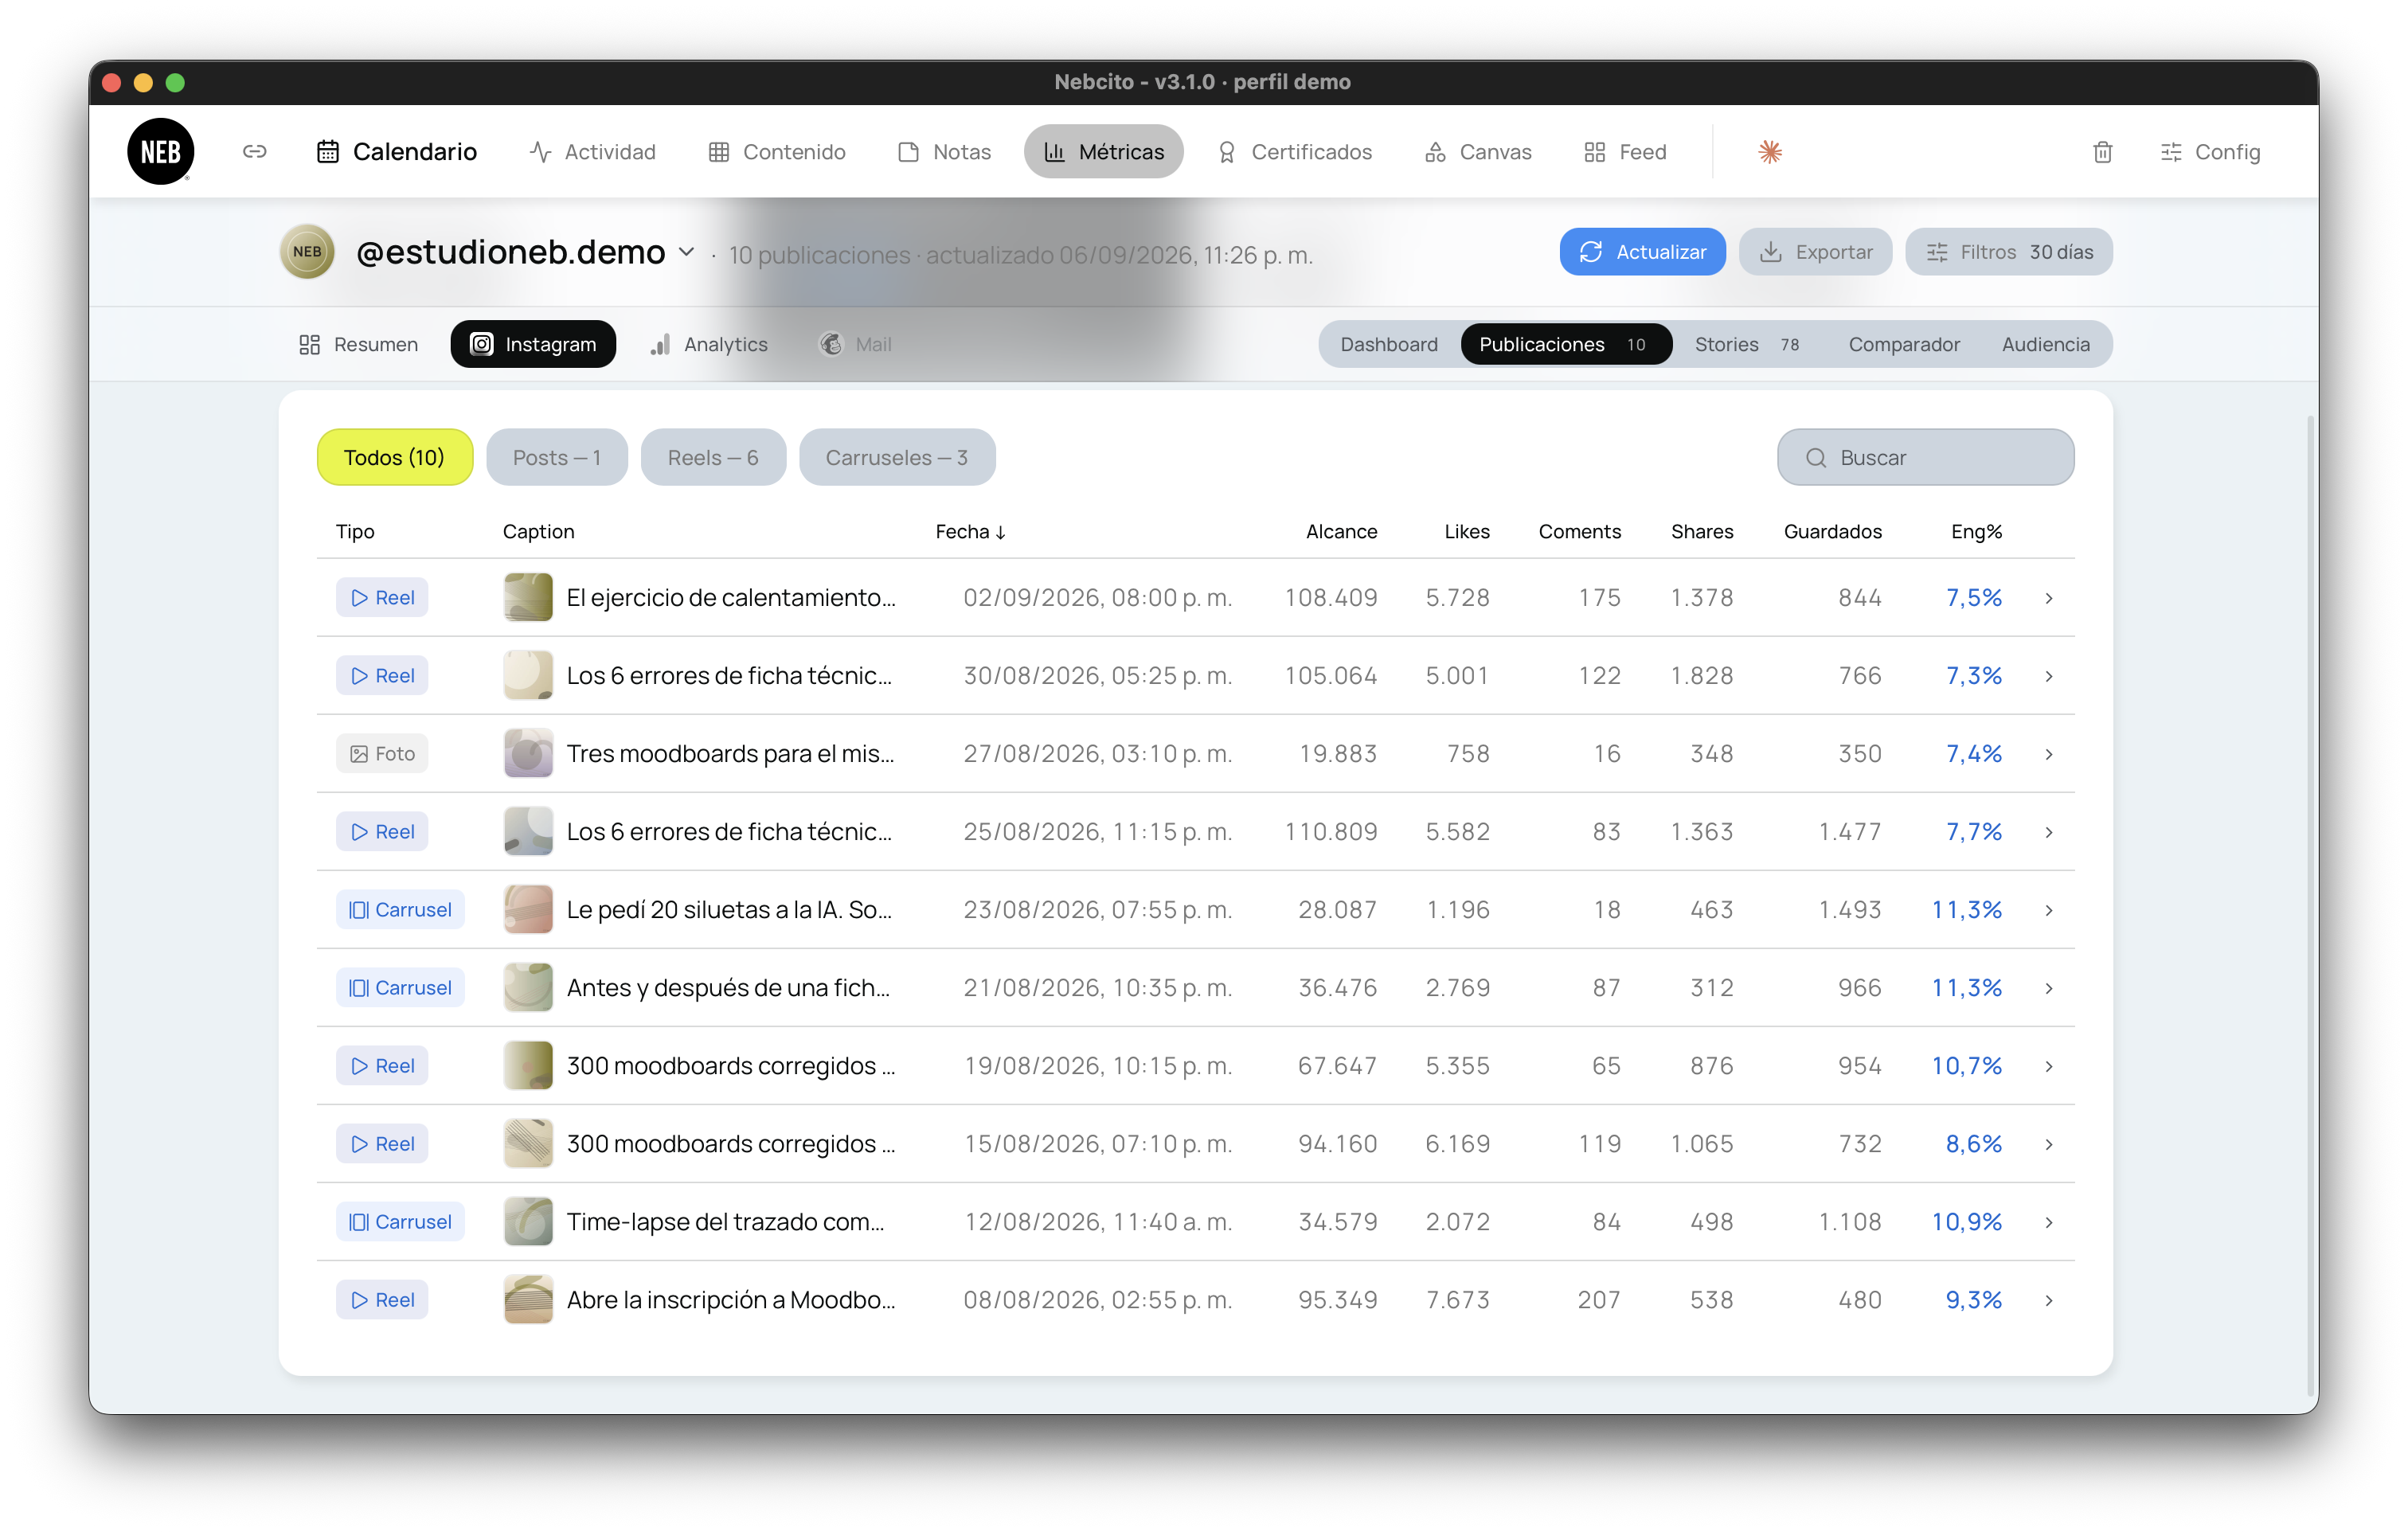
Task: Switch to Notas
Action: [945, 152]
